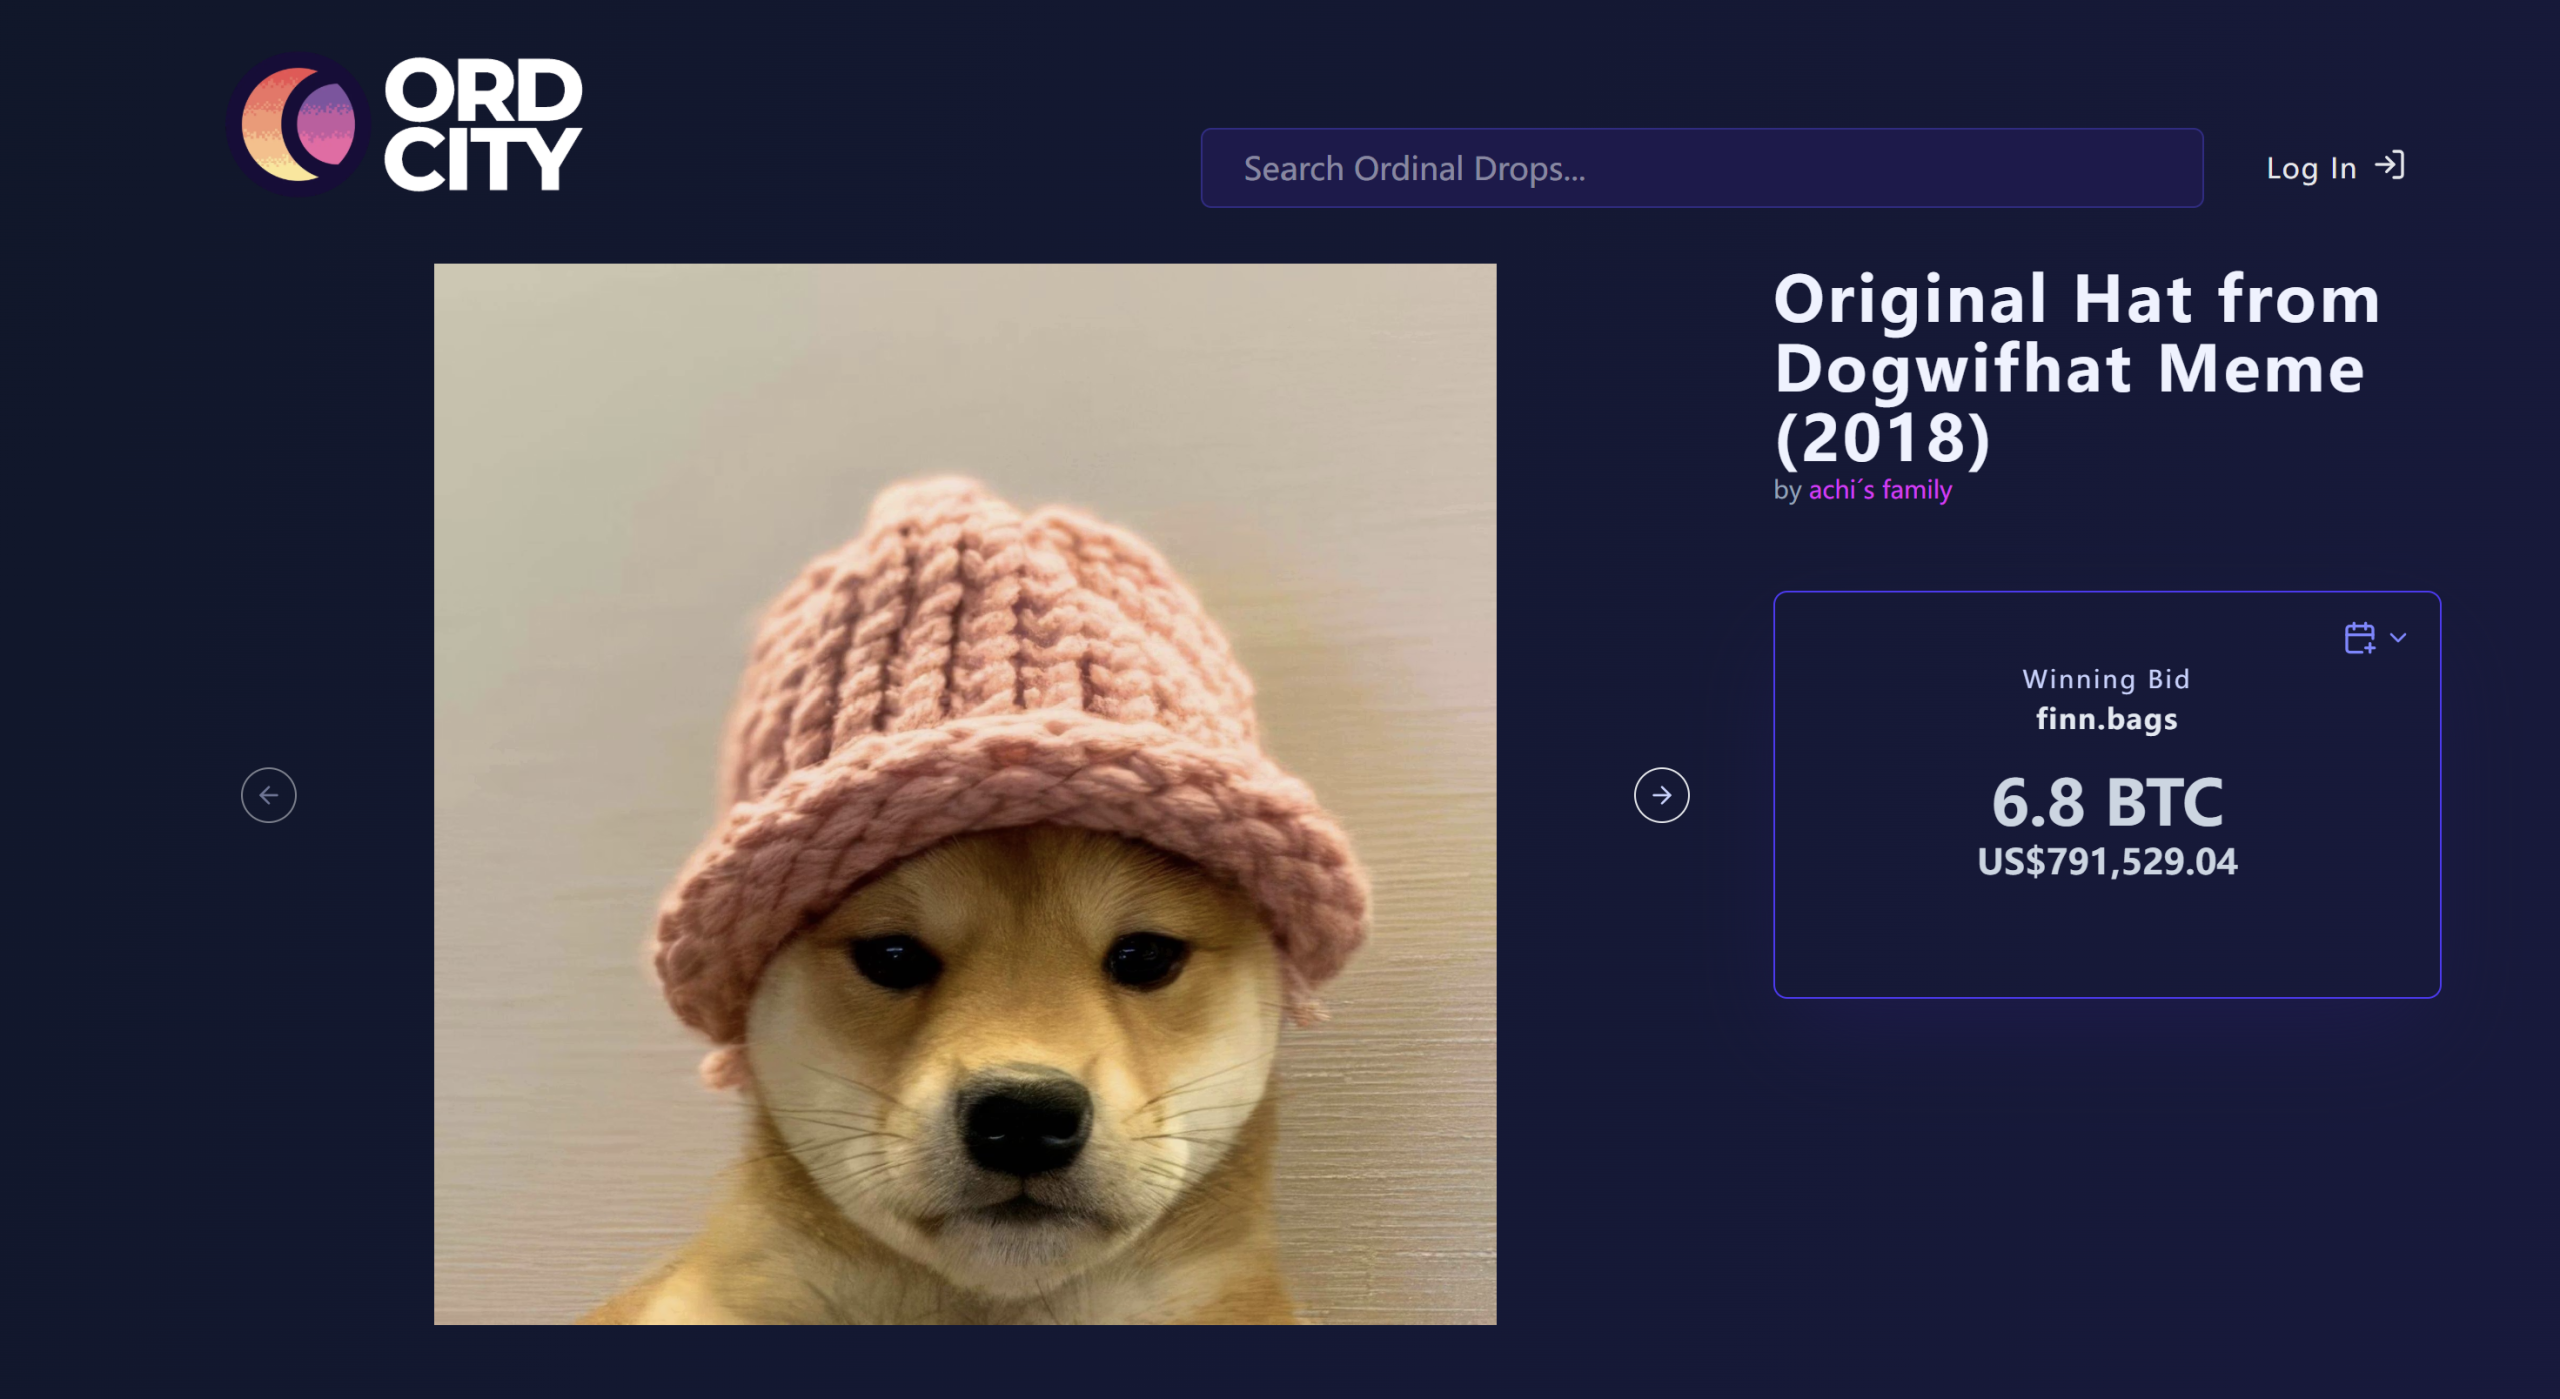Click the add-to-calendar icon
Viewport: 2560px width, 1399px height.
pos(2360,637)
